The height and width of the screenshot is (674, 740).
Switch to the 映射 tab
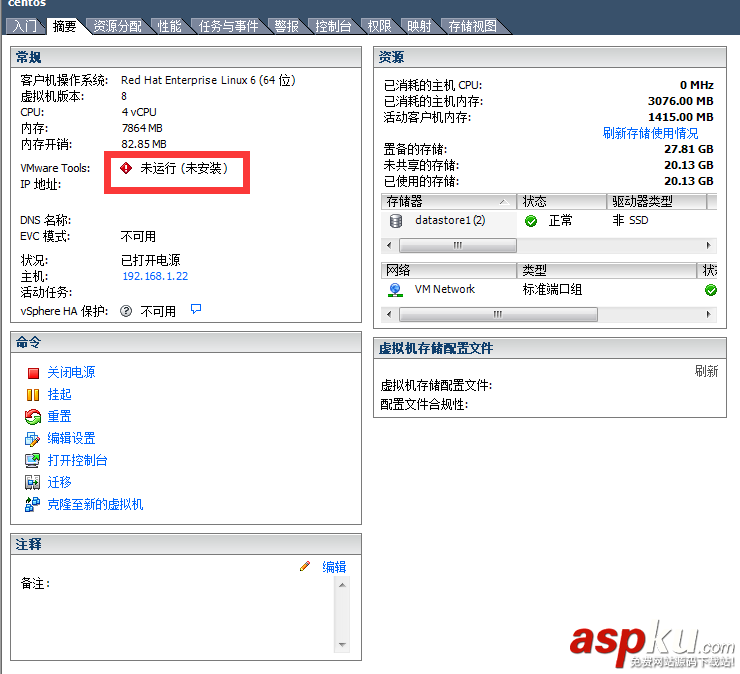[419, 26]
